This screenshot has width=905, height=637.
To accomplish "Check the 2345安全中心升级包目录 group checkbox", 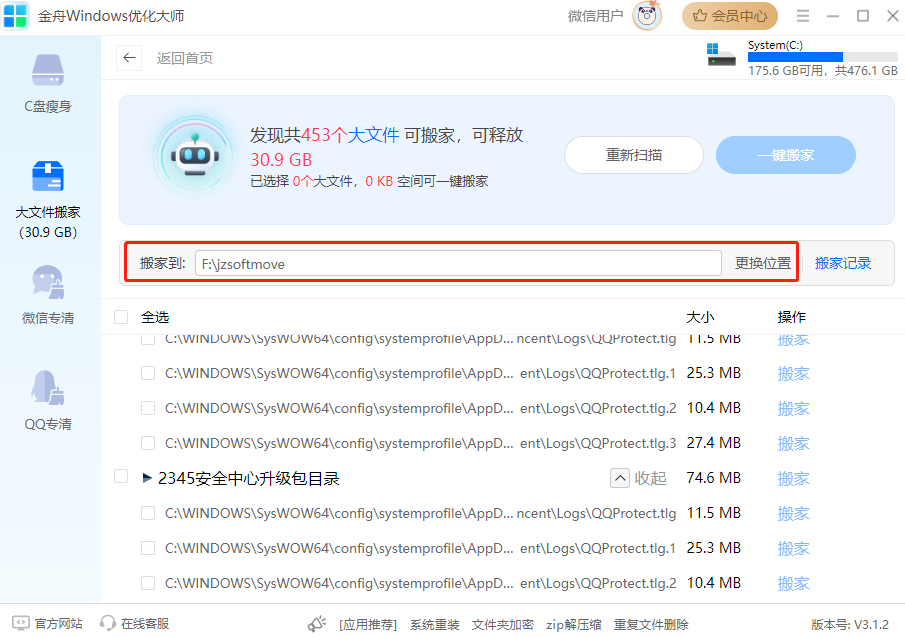I will click(121, 477).
